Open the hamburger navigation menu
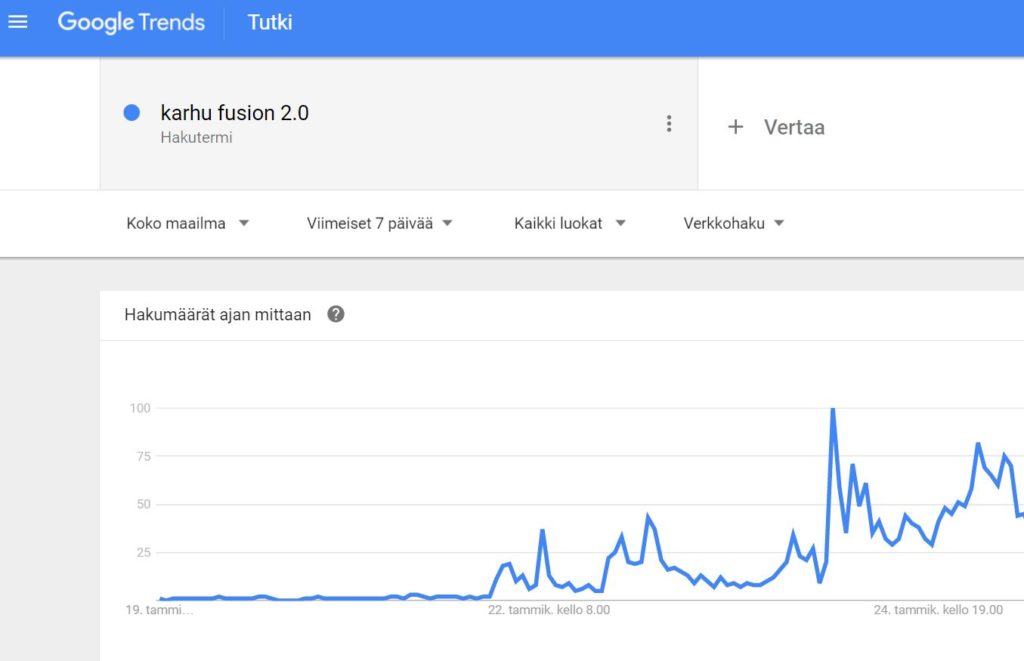Viewport: 1024px width, 661px height. coord(18,22)
